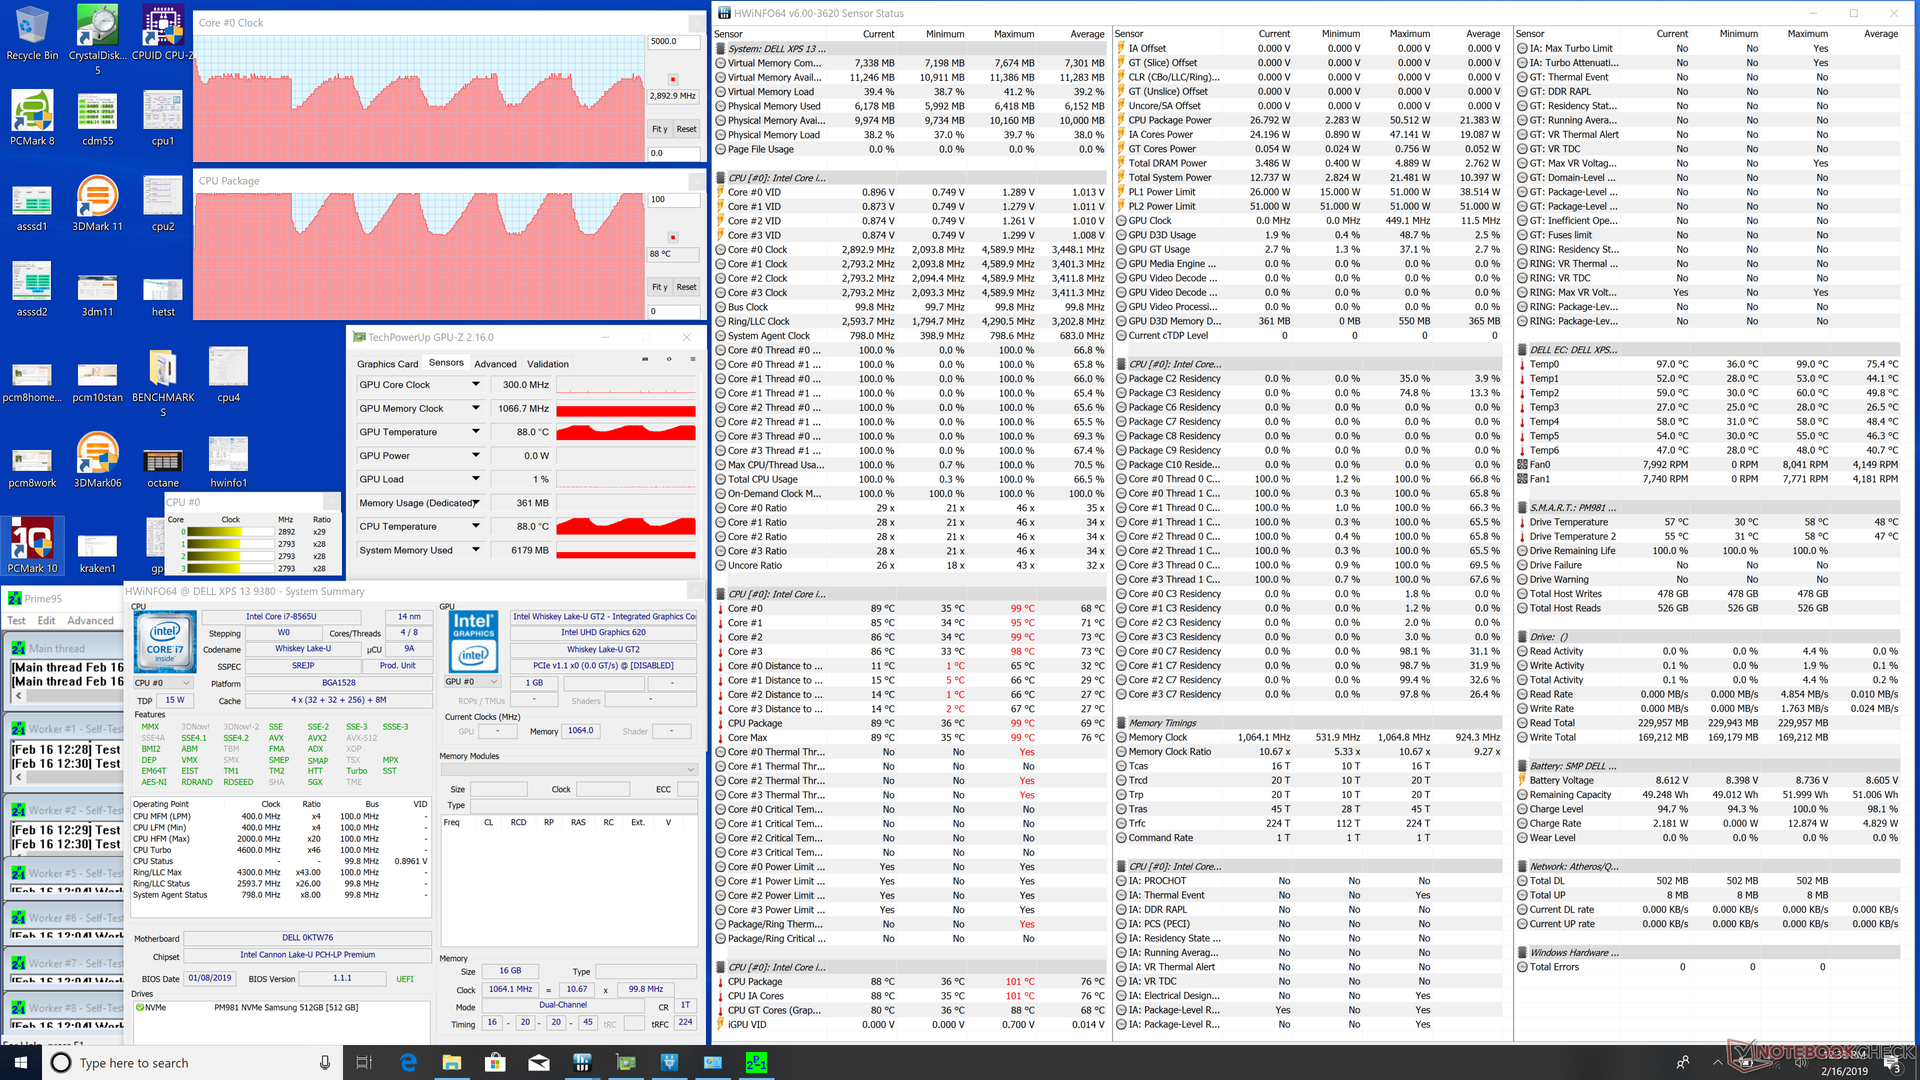Click the GPU-Z screenshot camera icon
This screenshot has height=1080, width=1920.
[x=645, y=360]
